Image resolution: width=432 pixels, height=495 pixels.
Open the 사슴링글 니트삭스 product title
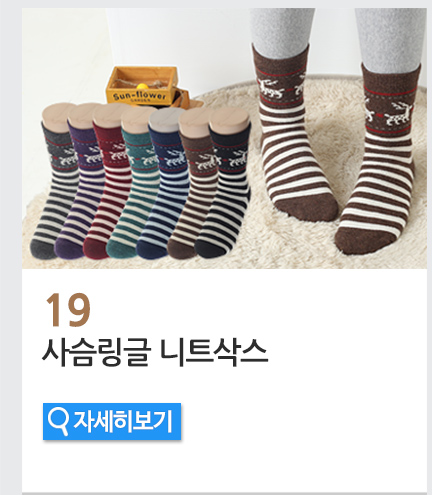[155, 353]
